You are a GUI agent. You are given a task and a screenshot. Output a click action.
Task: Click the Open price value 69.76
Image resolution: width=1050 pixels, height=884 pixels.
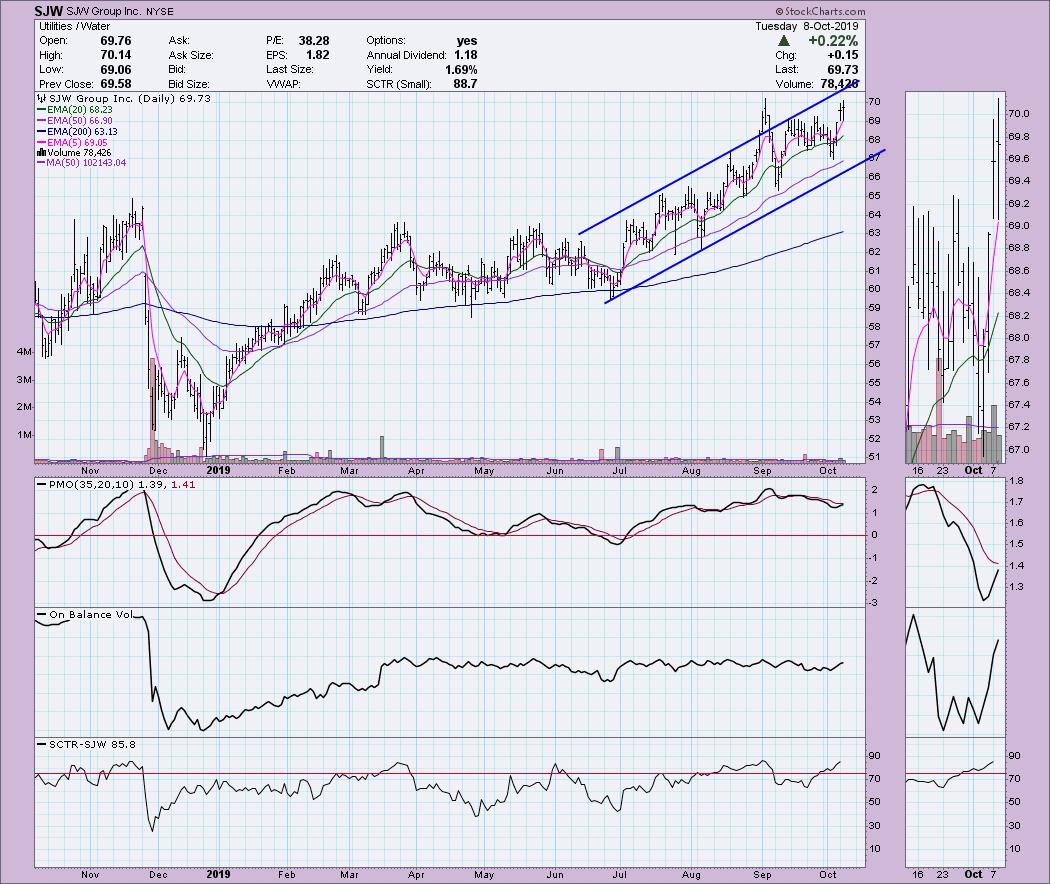[115, 41]
